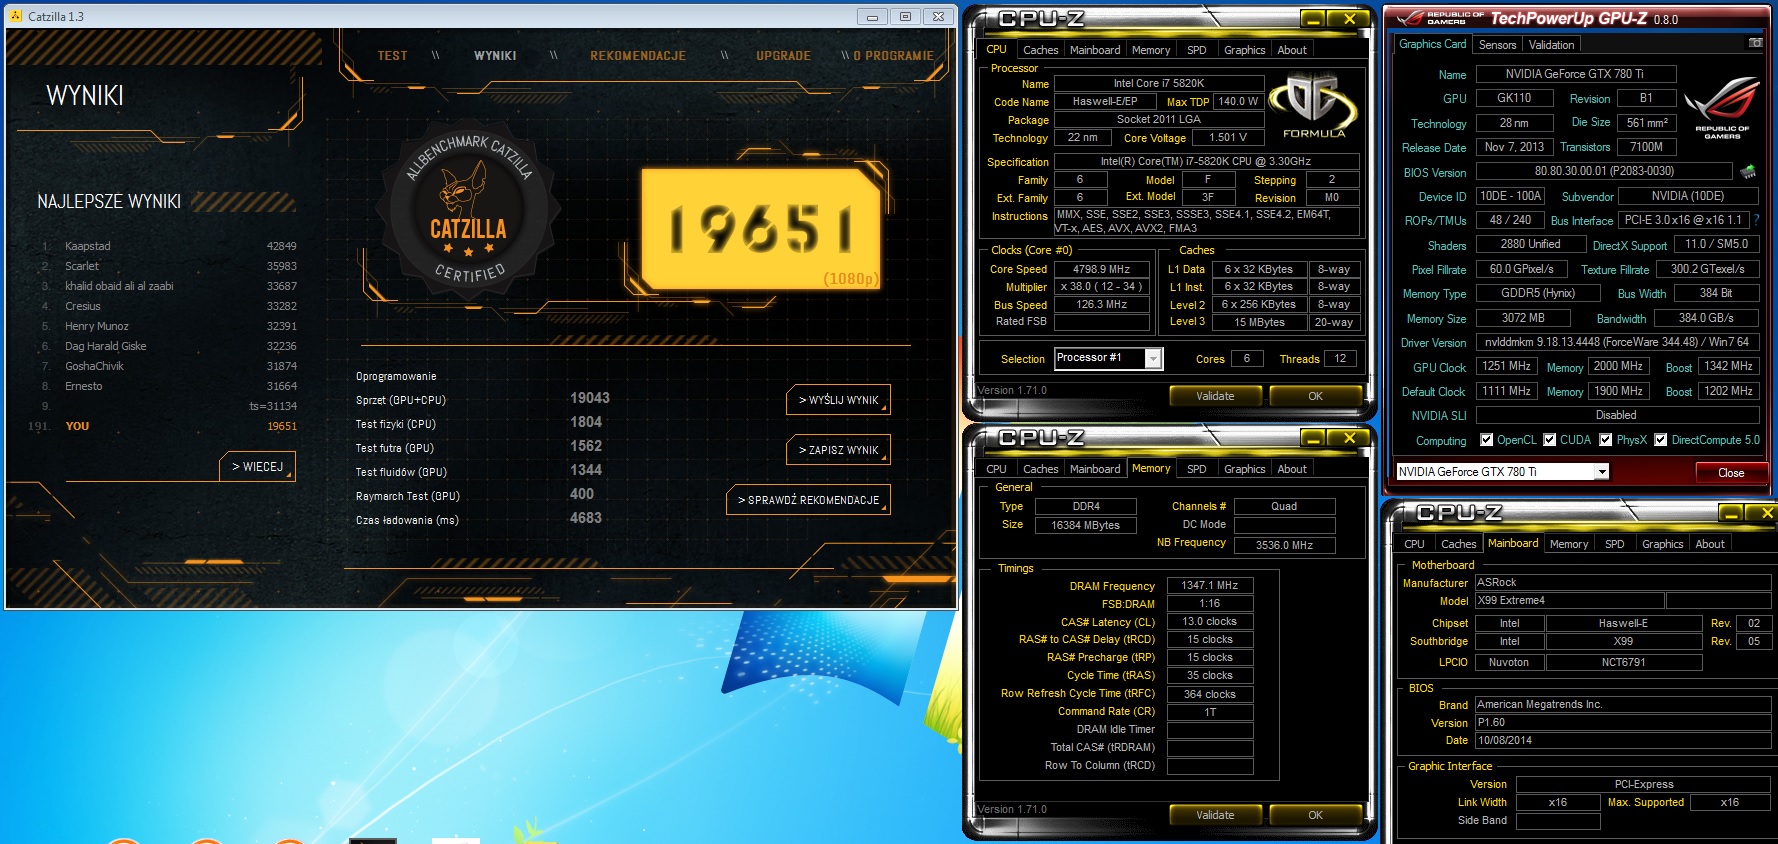Viewport: 1778px width, 844px height.
Task: Open the UPGRADE menu in Catzilla
Action: (x=783, y=56)
